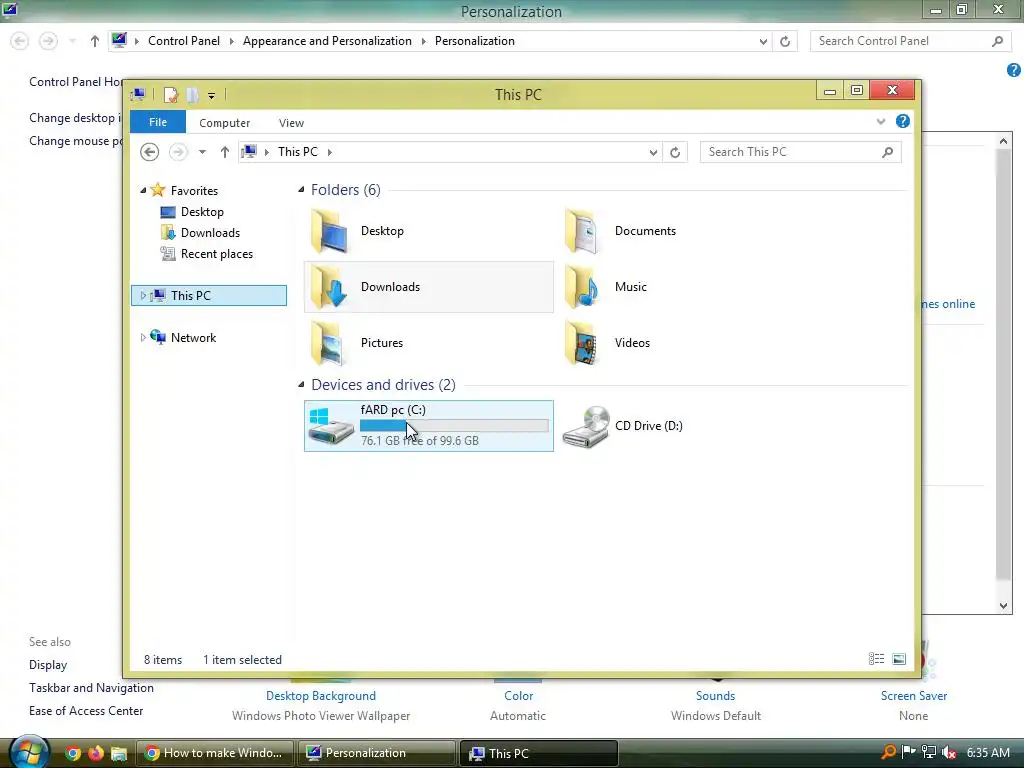The image size is (1024, 768).
Task: Open the Documents folder icon
Action: click(x=581, y=231)
